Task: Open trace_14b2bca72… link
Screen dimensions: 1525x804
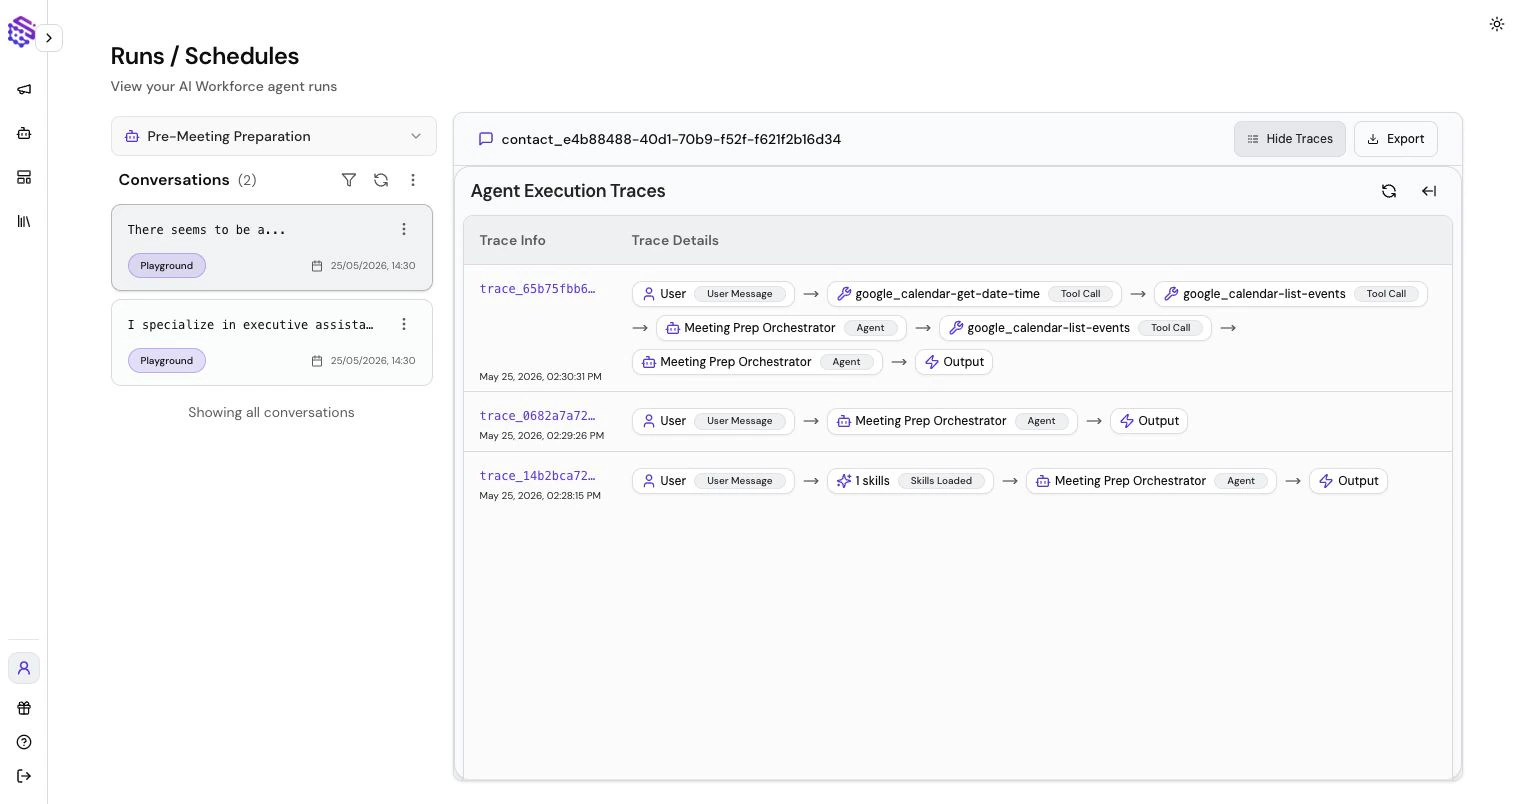Action: pyautogui.click(x=537, y=476)
